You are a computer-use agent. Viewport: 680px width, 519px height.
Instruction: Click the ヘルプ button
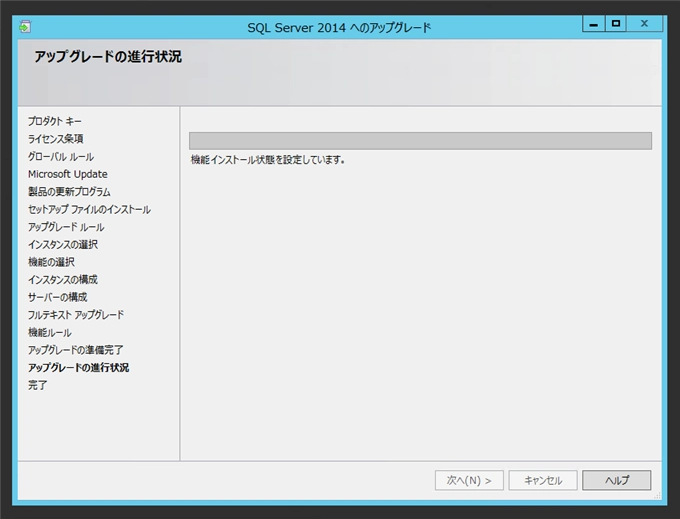[x=616, y=480]
